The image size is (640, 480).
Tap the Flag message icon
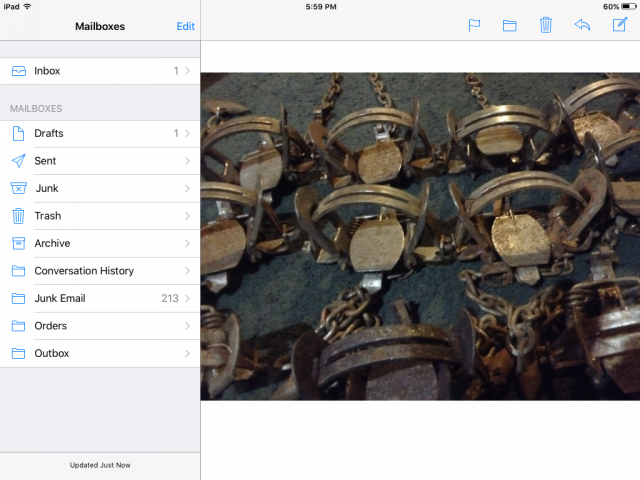474,25
